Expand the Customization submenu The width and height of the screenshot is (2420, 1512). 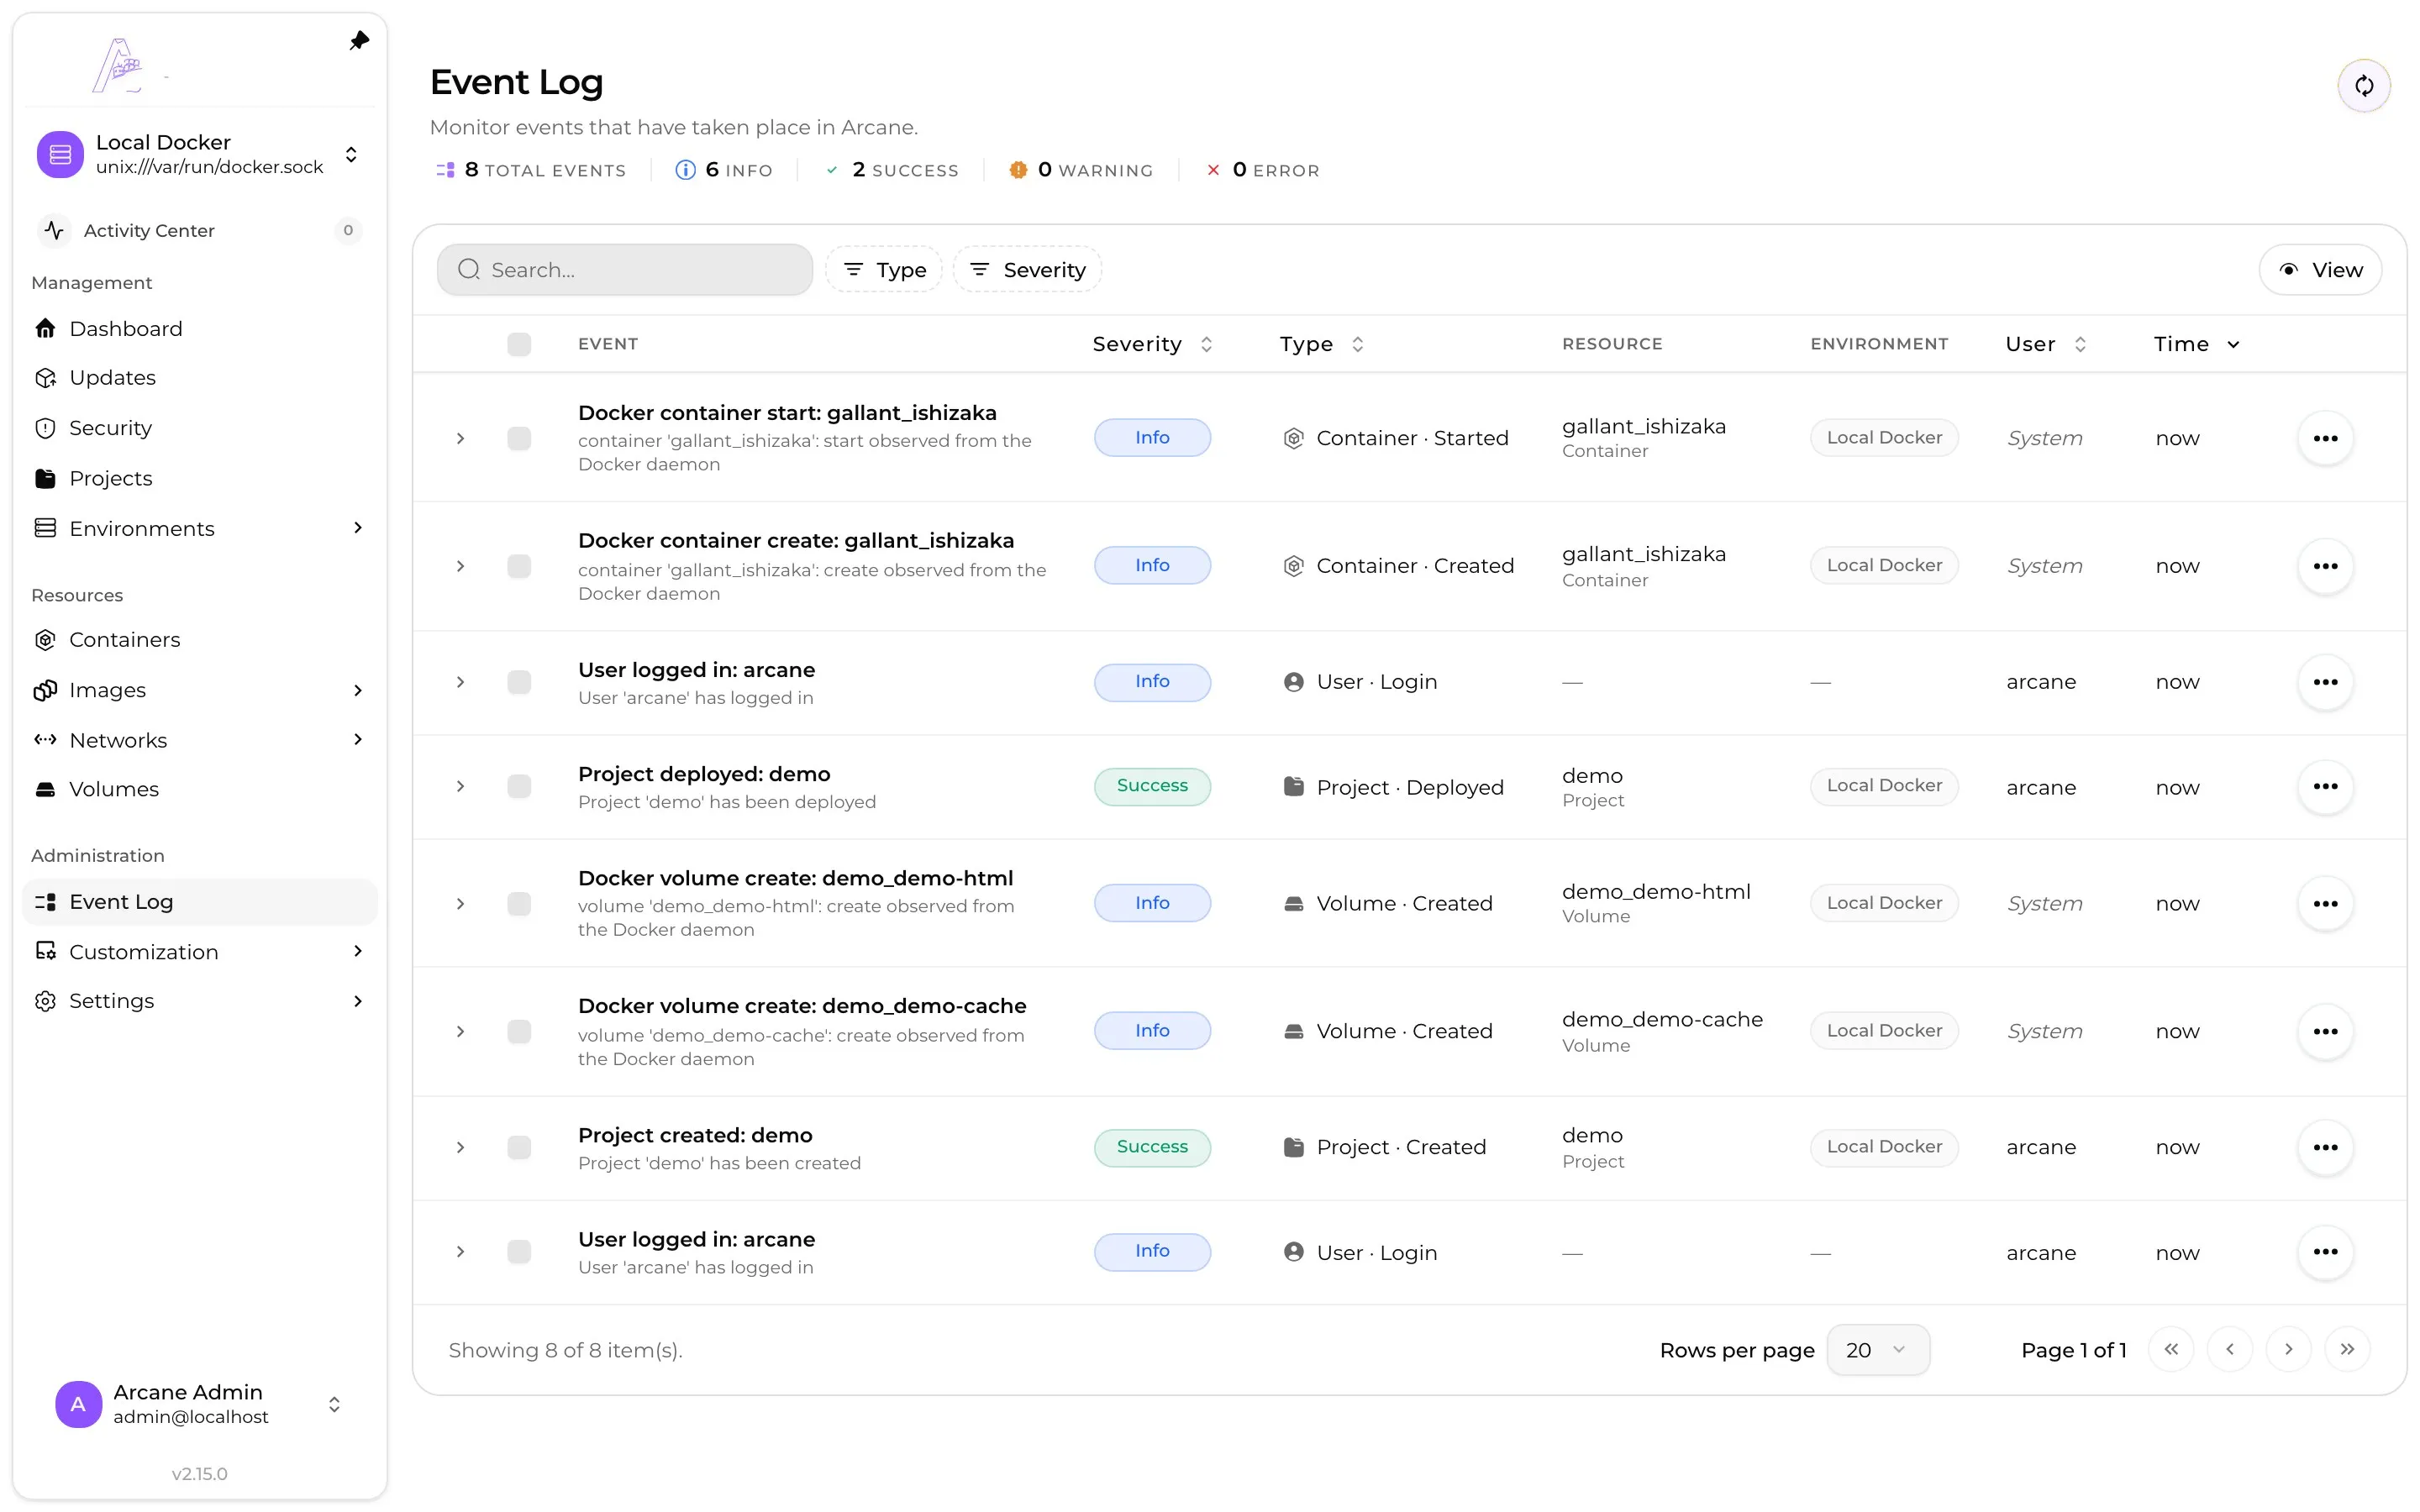(358, 951)
